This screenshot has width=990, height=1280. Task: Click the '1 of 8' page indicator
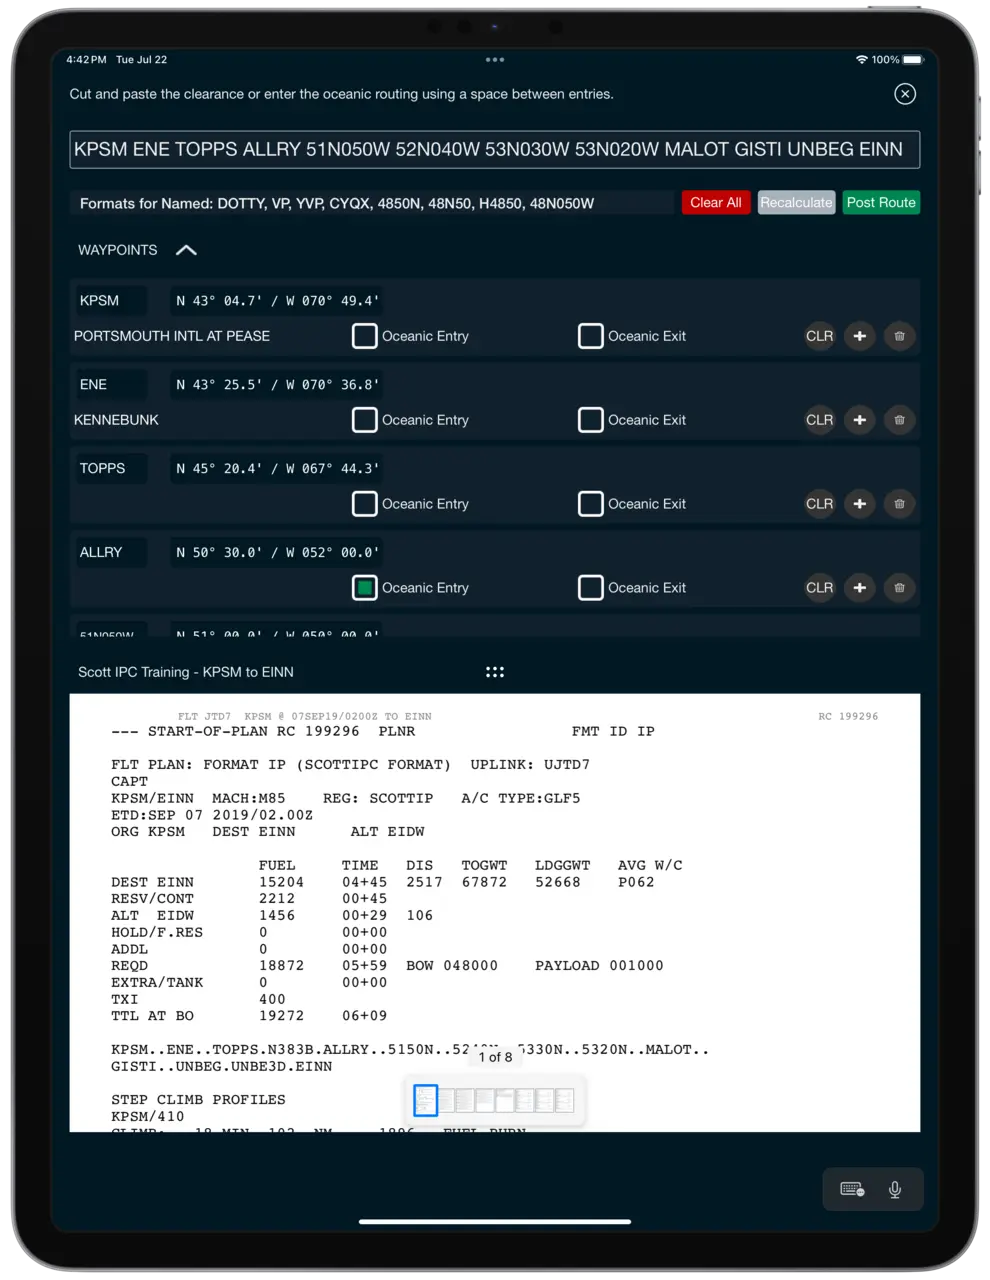[x=495, y=1057]
